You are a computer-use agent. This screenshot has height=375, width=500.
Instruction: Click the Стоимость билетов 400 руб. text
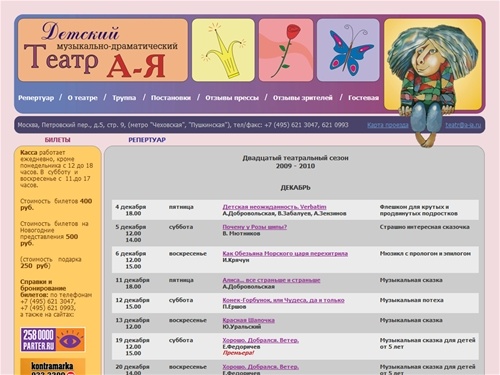coord(56,204)
